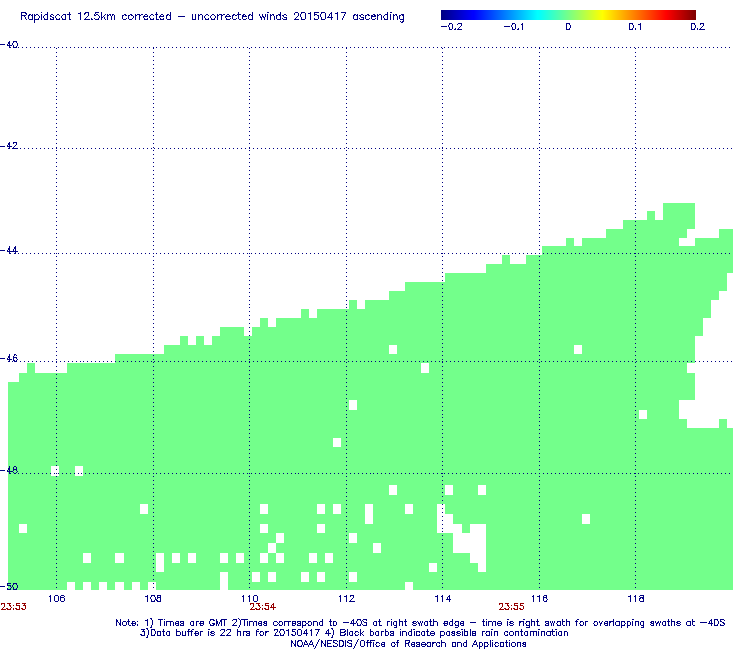The width and height of the screenshot is (740, 650).
Task: Click the longitude label '114'
Action: pos(443,599)
